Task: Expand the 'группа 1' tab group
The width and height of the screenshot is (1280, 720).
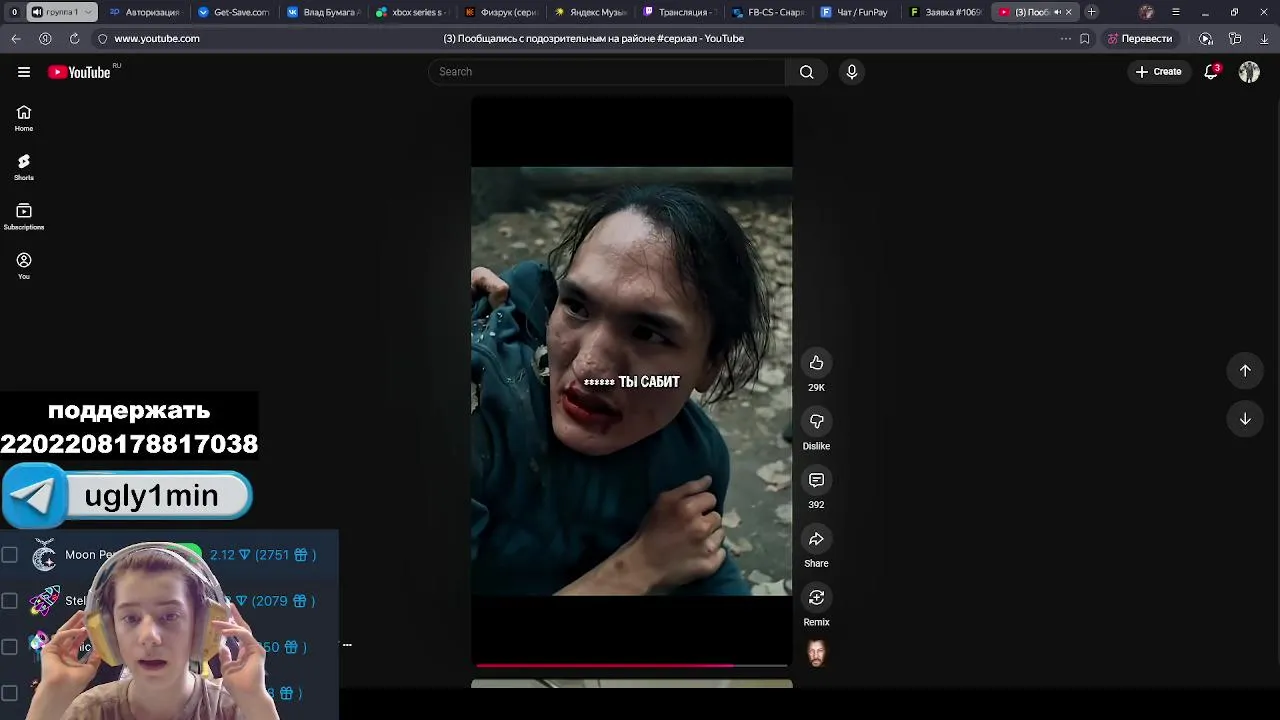Action: [61, 12]
